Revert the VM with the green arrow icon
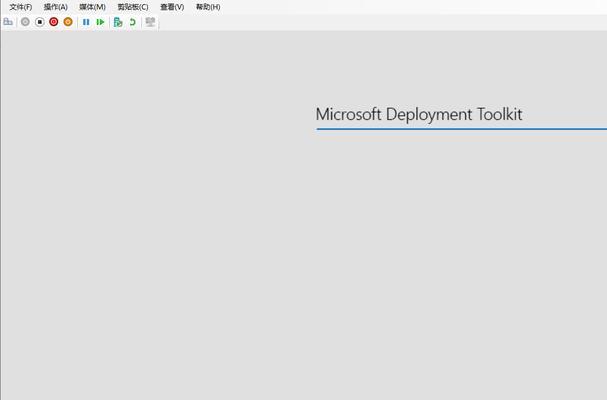The width and height of the screenshot is (607, 400). [x=132, y=22]
